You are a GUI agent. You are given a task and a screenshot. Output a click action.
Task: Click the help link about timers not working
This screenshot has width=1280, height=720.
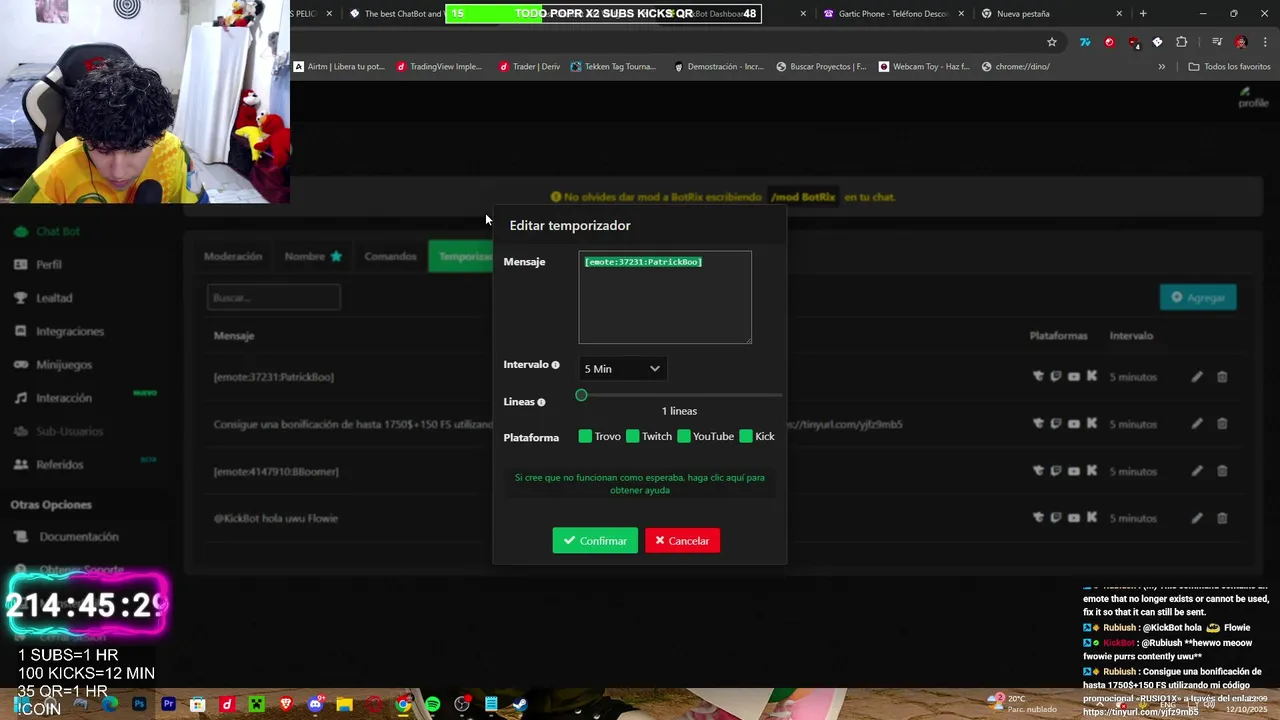[x=640, y=484]
